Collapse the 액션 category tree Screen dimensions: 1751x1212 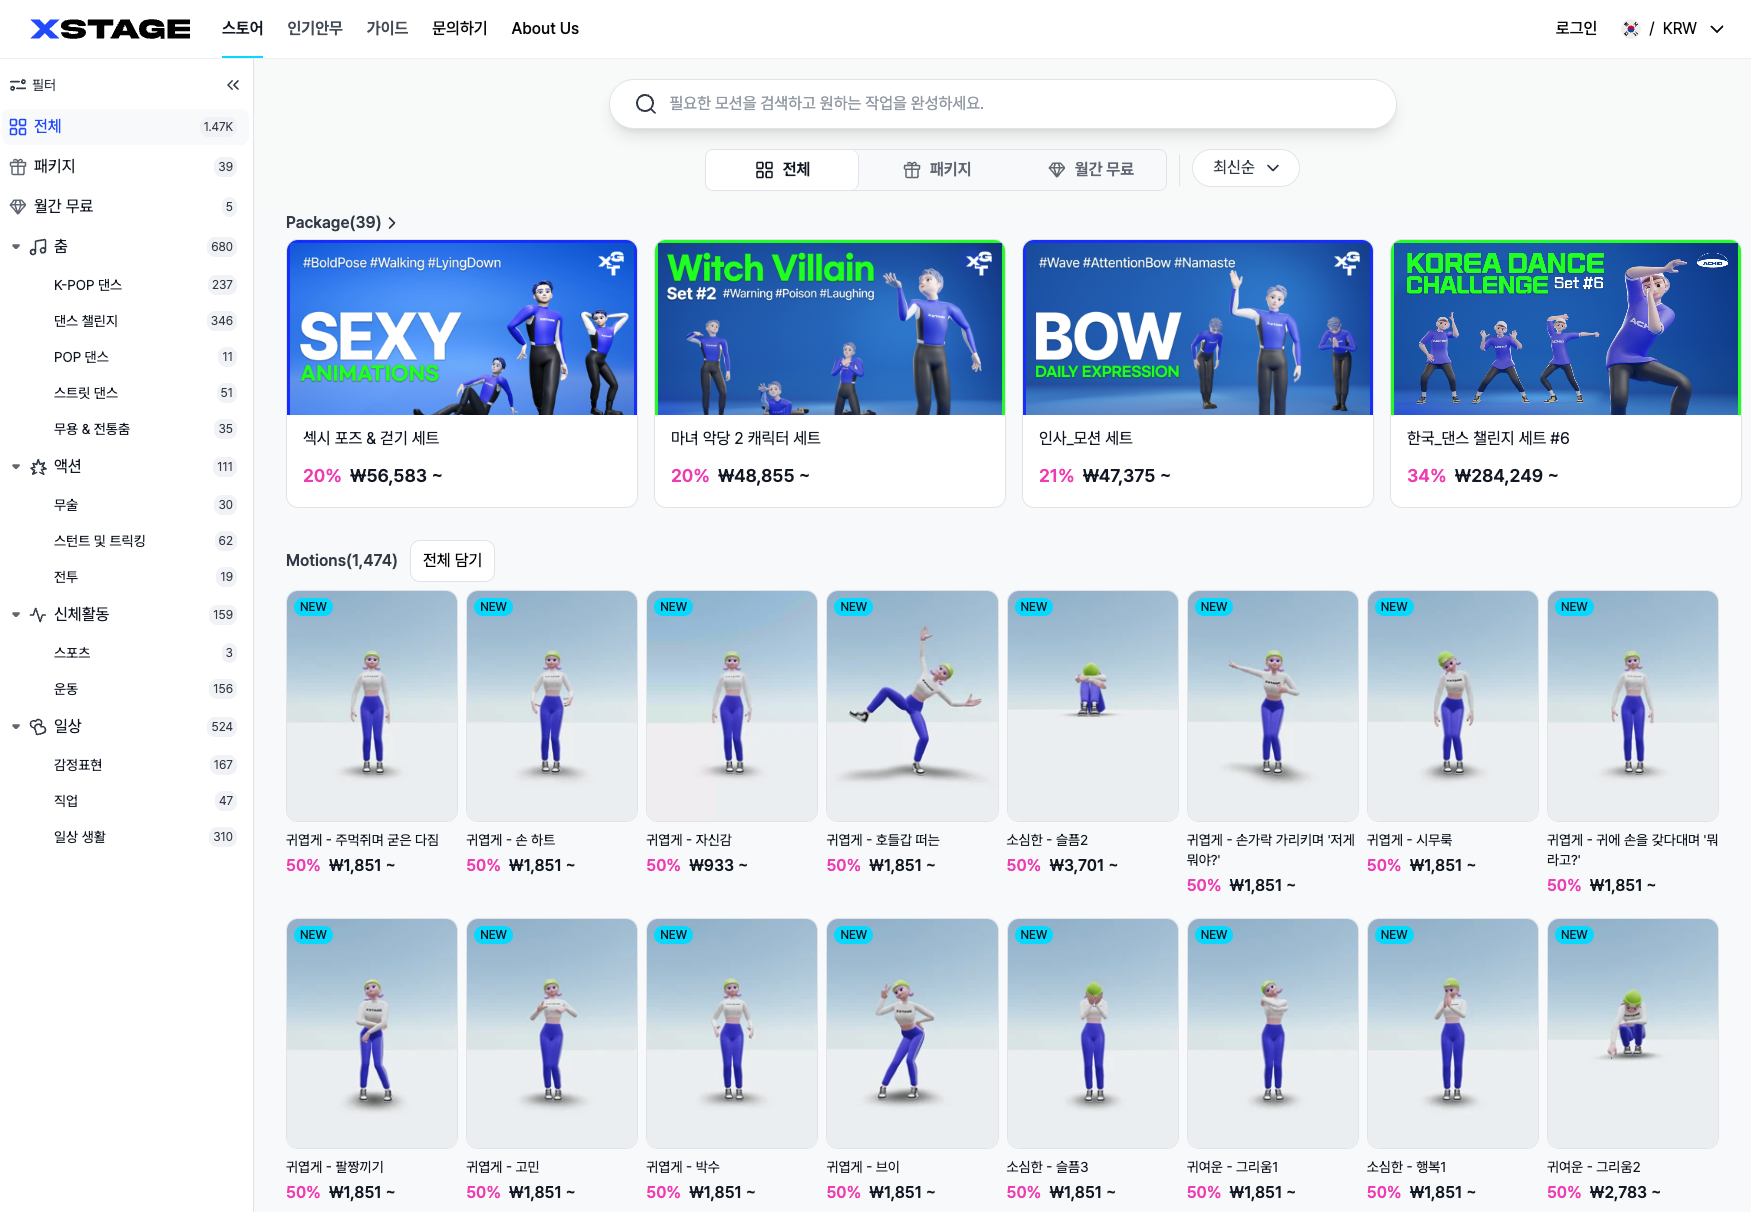pyautogui.click(x=16, y=467)
